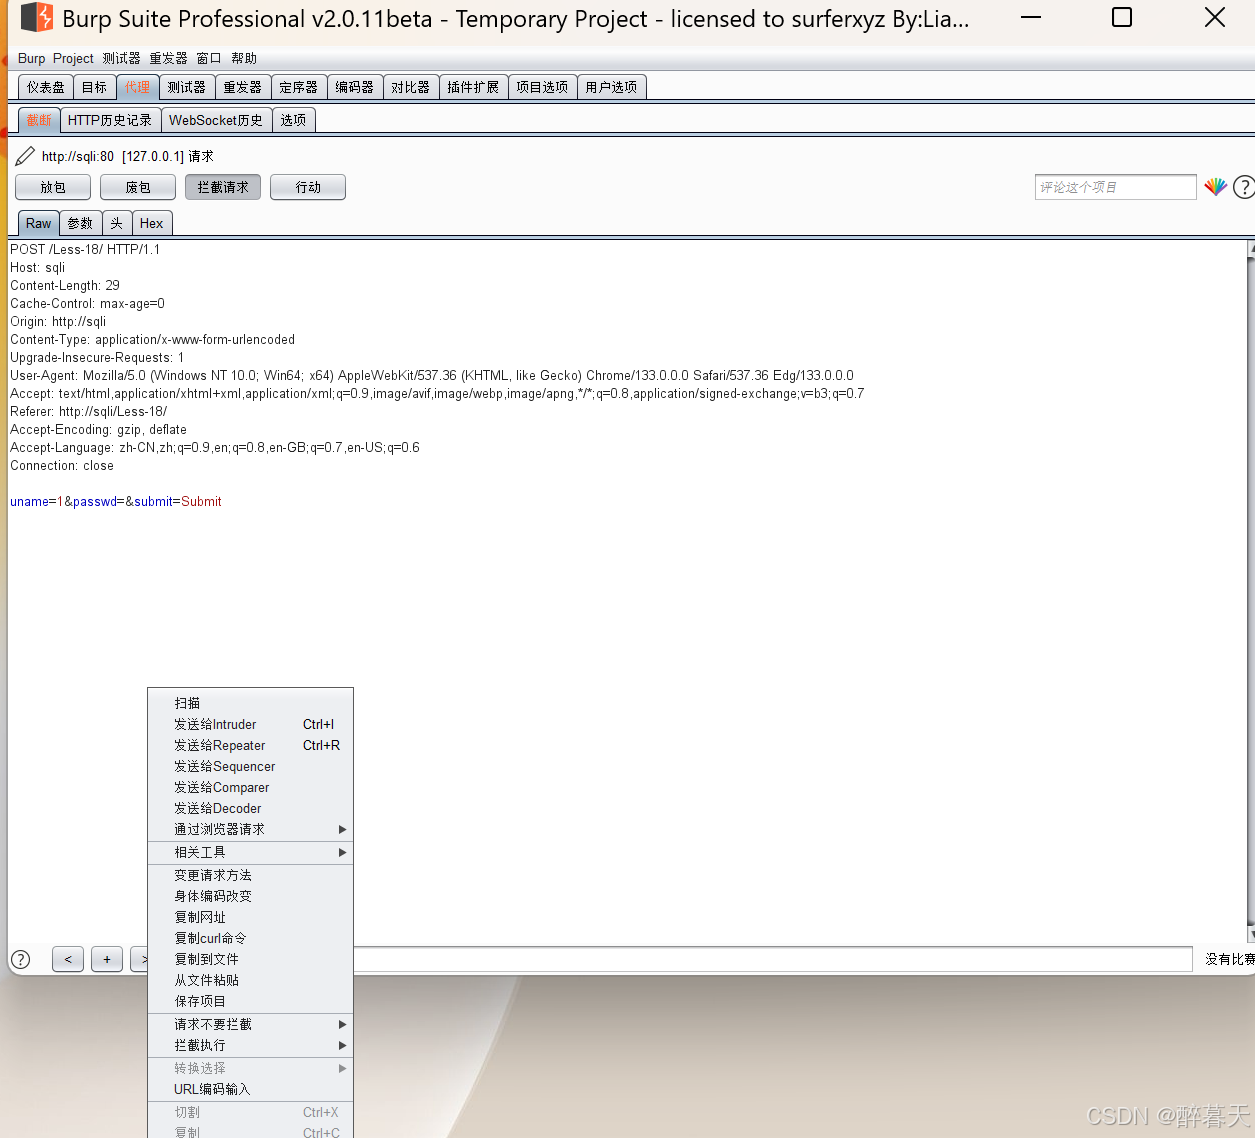Select the 截断 sub-tab
This screenshot has width=1255, height=1138.
[x=39, y=120]
